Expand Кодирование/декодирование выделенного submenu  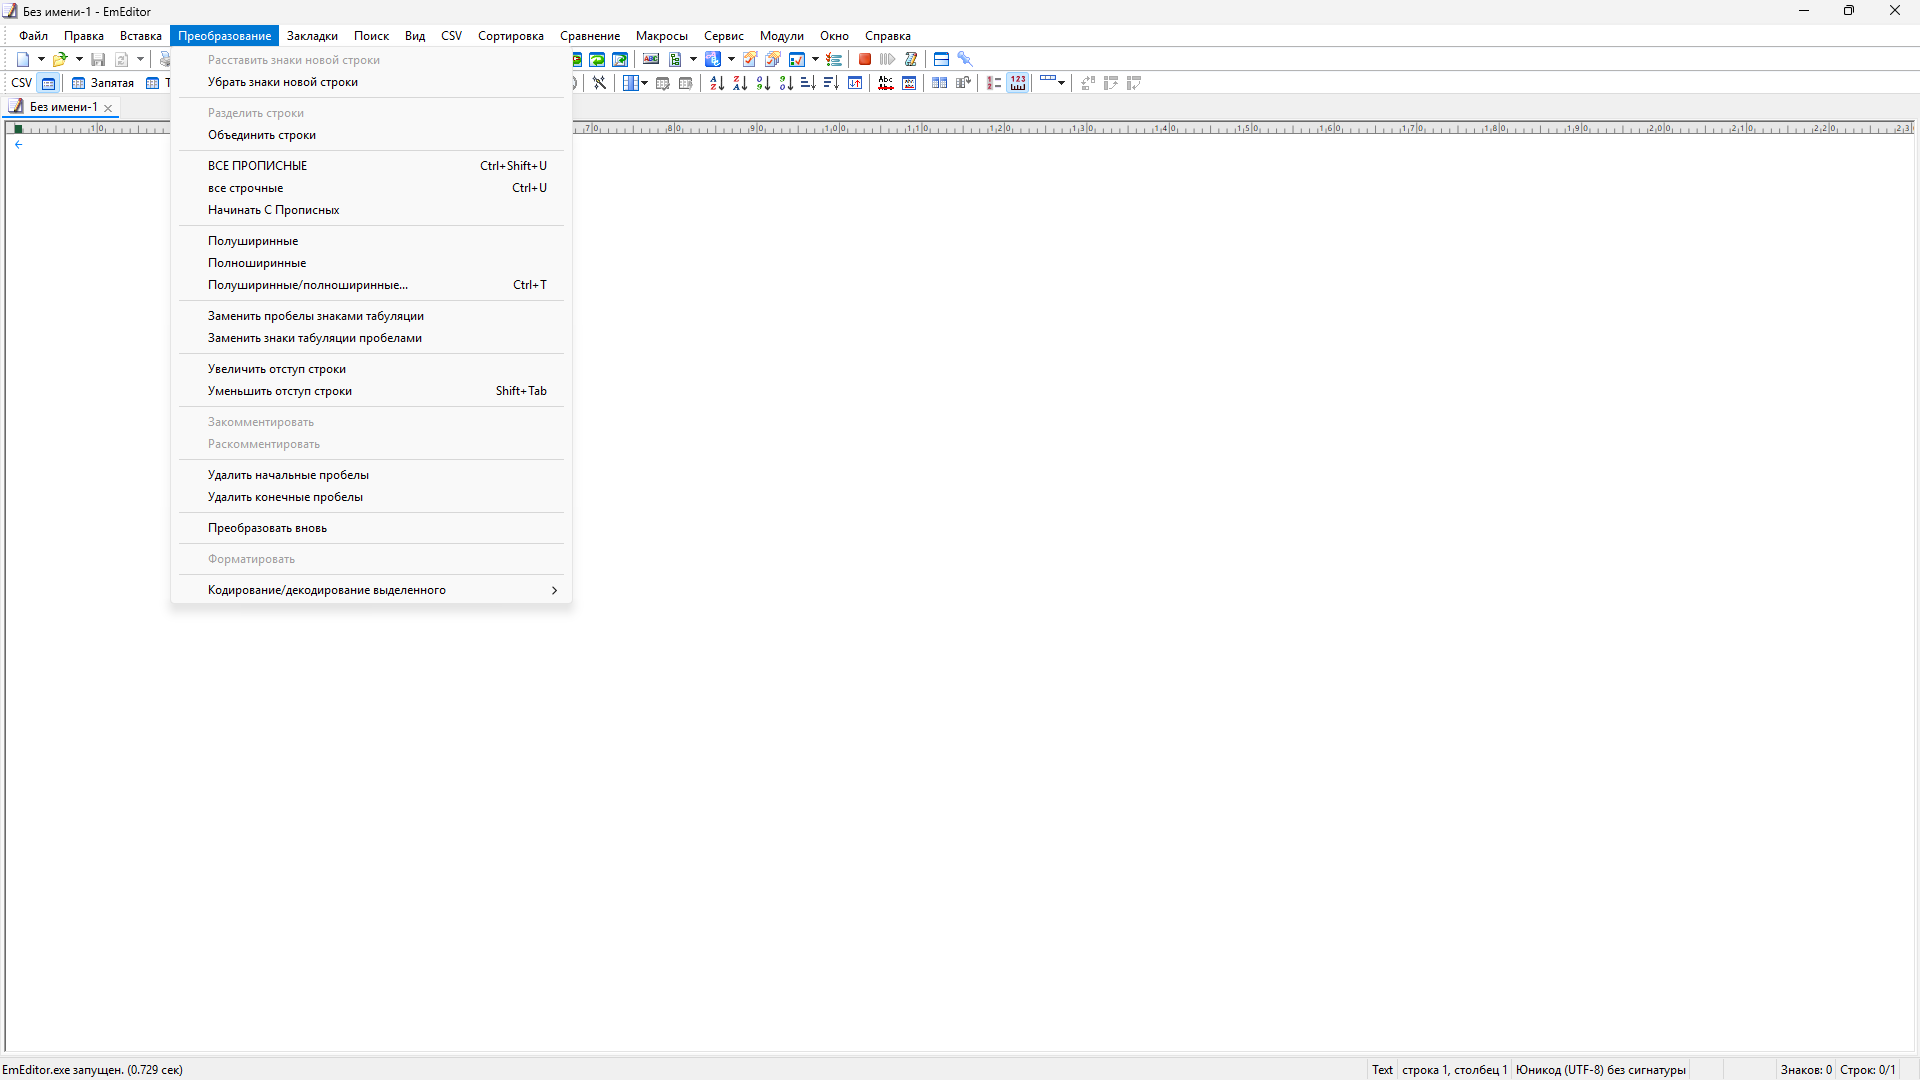[x=371, y=590]
